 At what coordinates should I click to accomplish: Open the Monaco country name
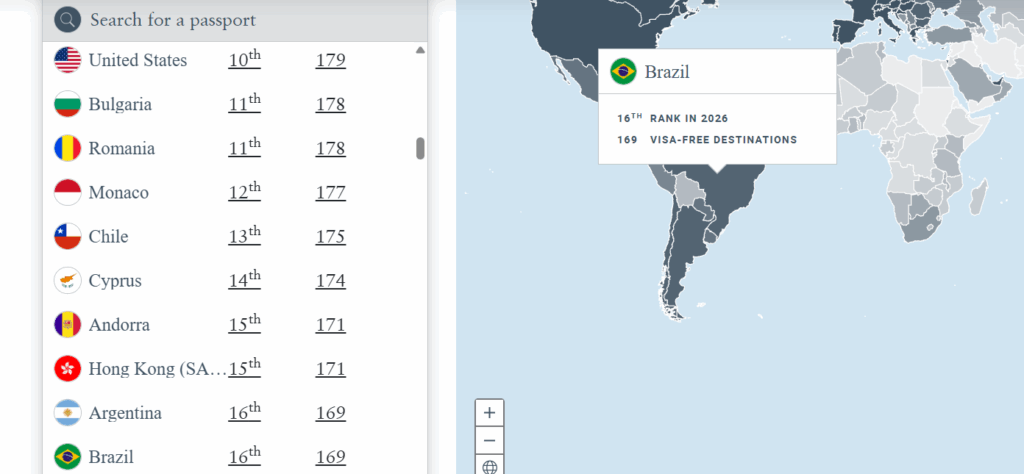(x=119, y=193)
